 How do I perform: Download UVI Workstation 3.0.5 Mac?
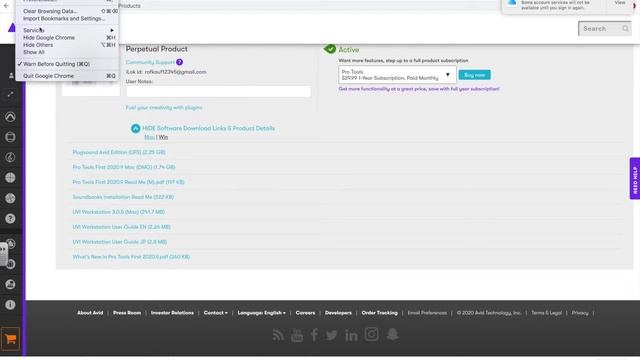coord(118,212)
